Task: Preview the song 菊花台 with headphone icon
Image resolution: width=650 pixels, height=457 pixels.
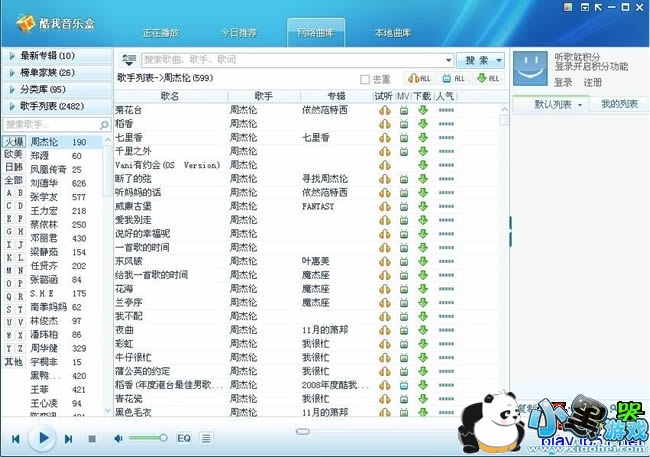Action: (x=385, y=110)
